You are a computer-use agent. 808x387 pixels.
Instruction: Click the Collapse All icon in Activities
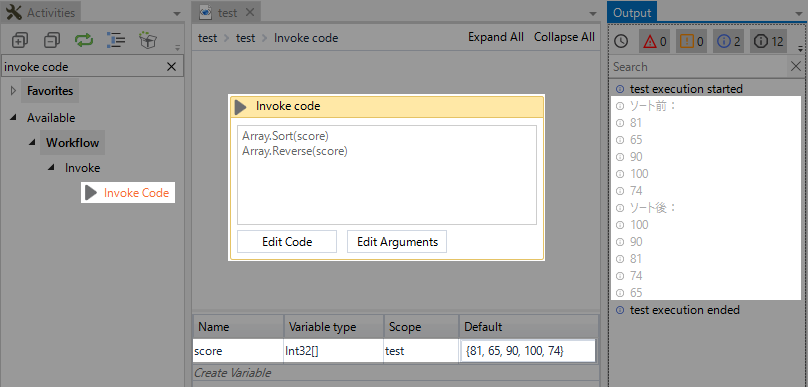(x=52, y=40)
